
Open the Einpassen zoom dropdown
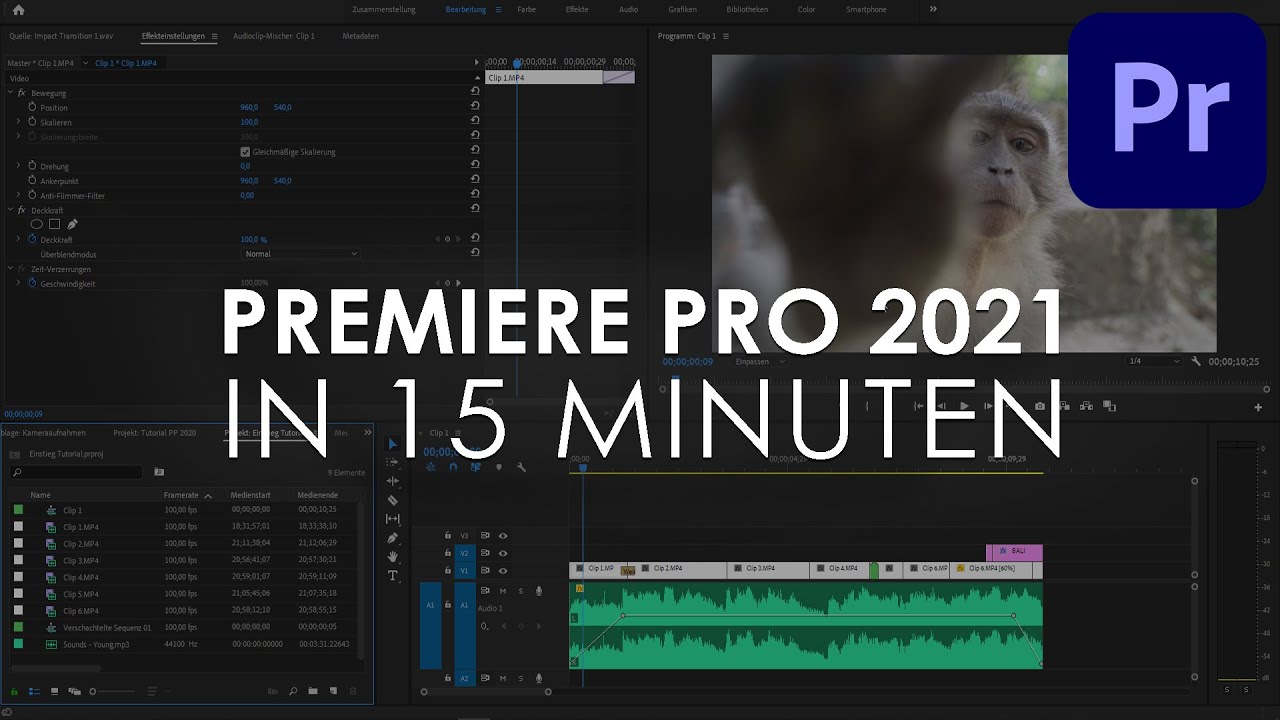point(760,362)
